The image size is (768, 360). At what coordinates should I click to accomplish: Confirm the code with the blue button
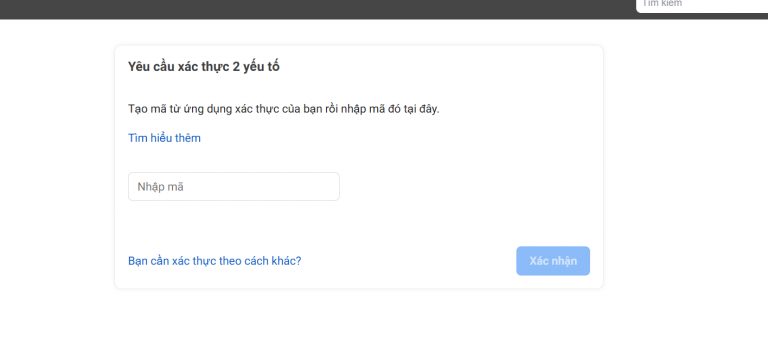click(x=553, y=261)
